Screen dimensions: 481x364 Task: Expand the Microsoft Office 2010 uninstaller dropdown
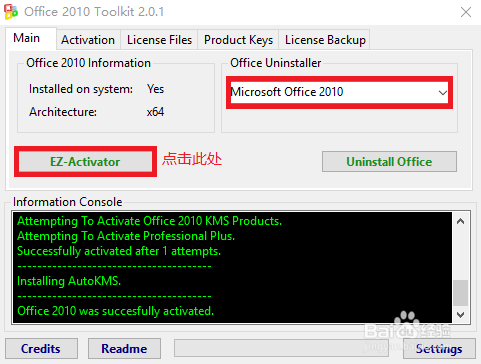point(339,92)
